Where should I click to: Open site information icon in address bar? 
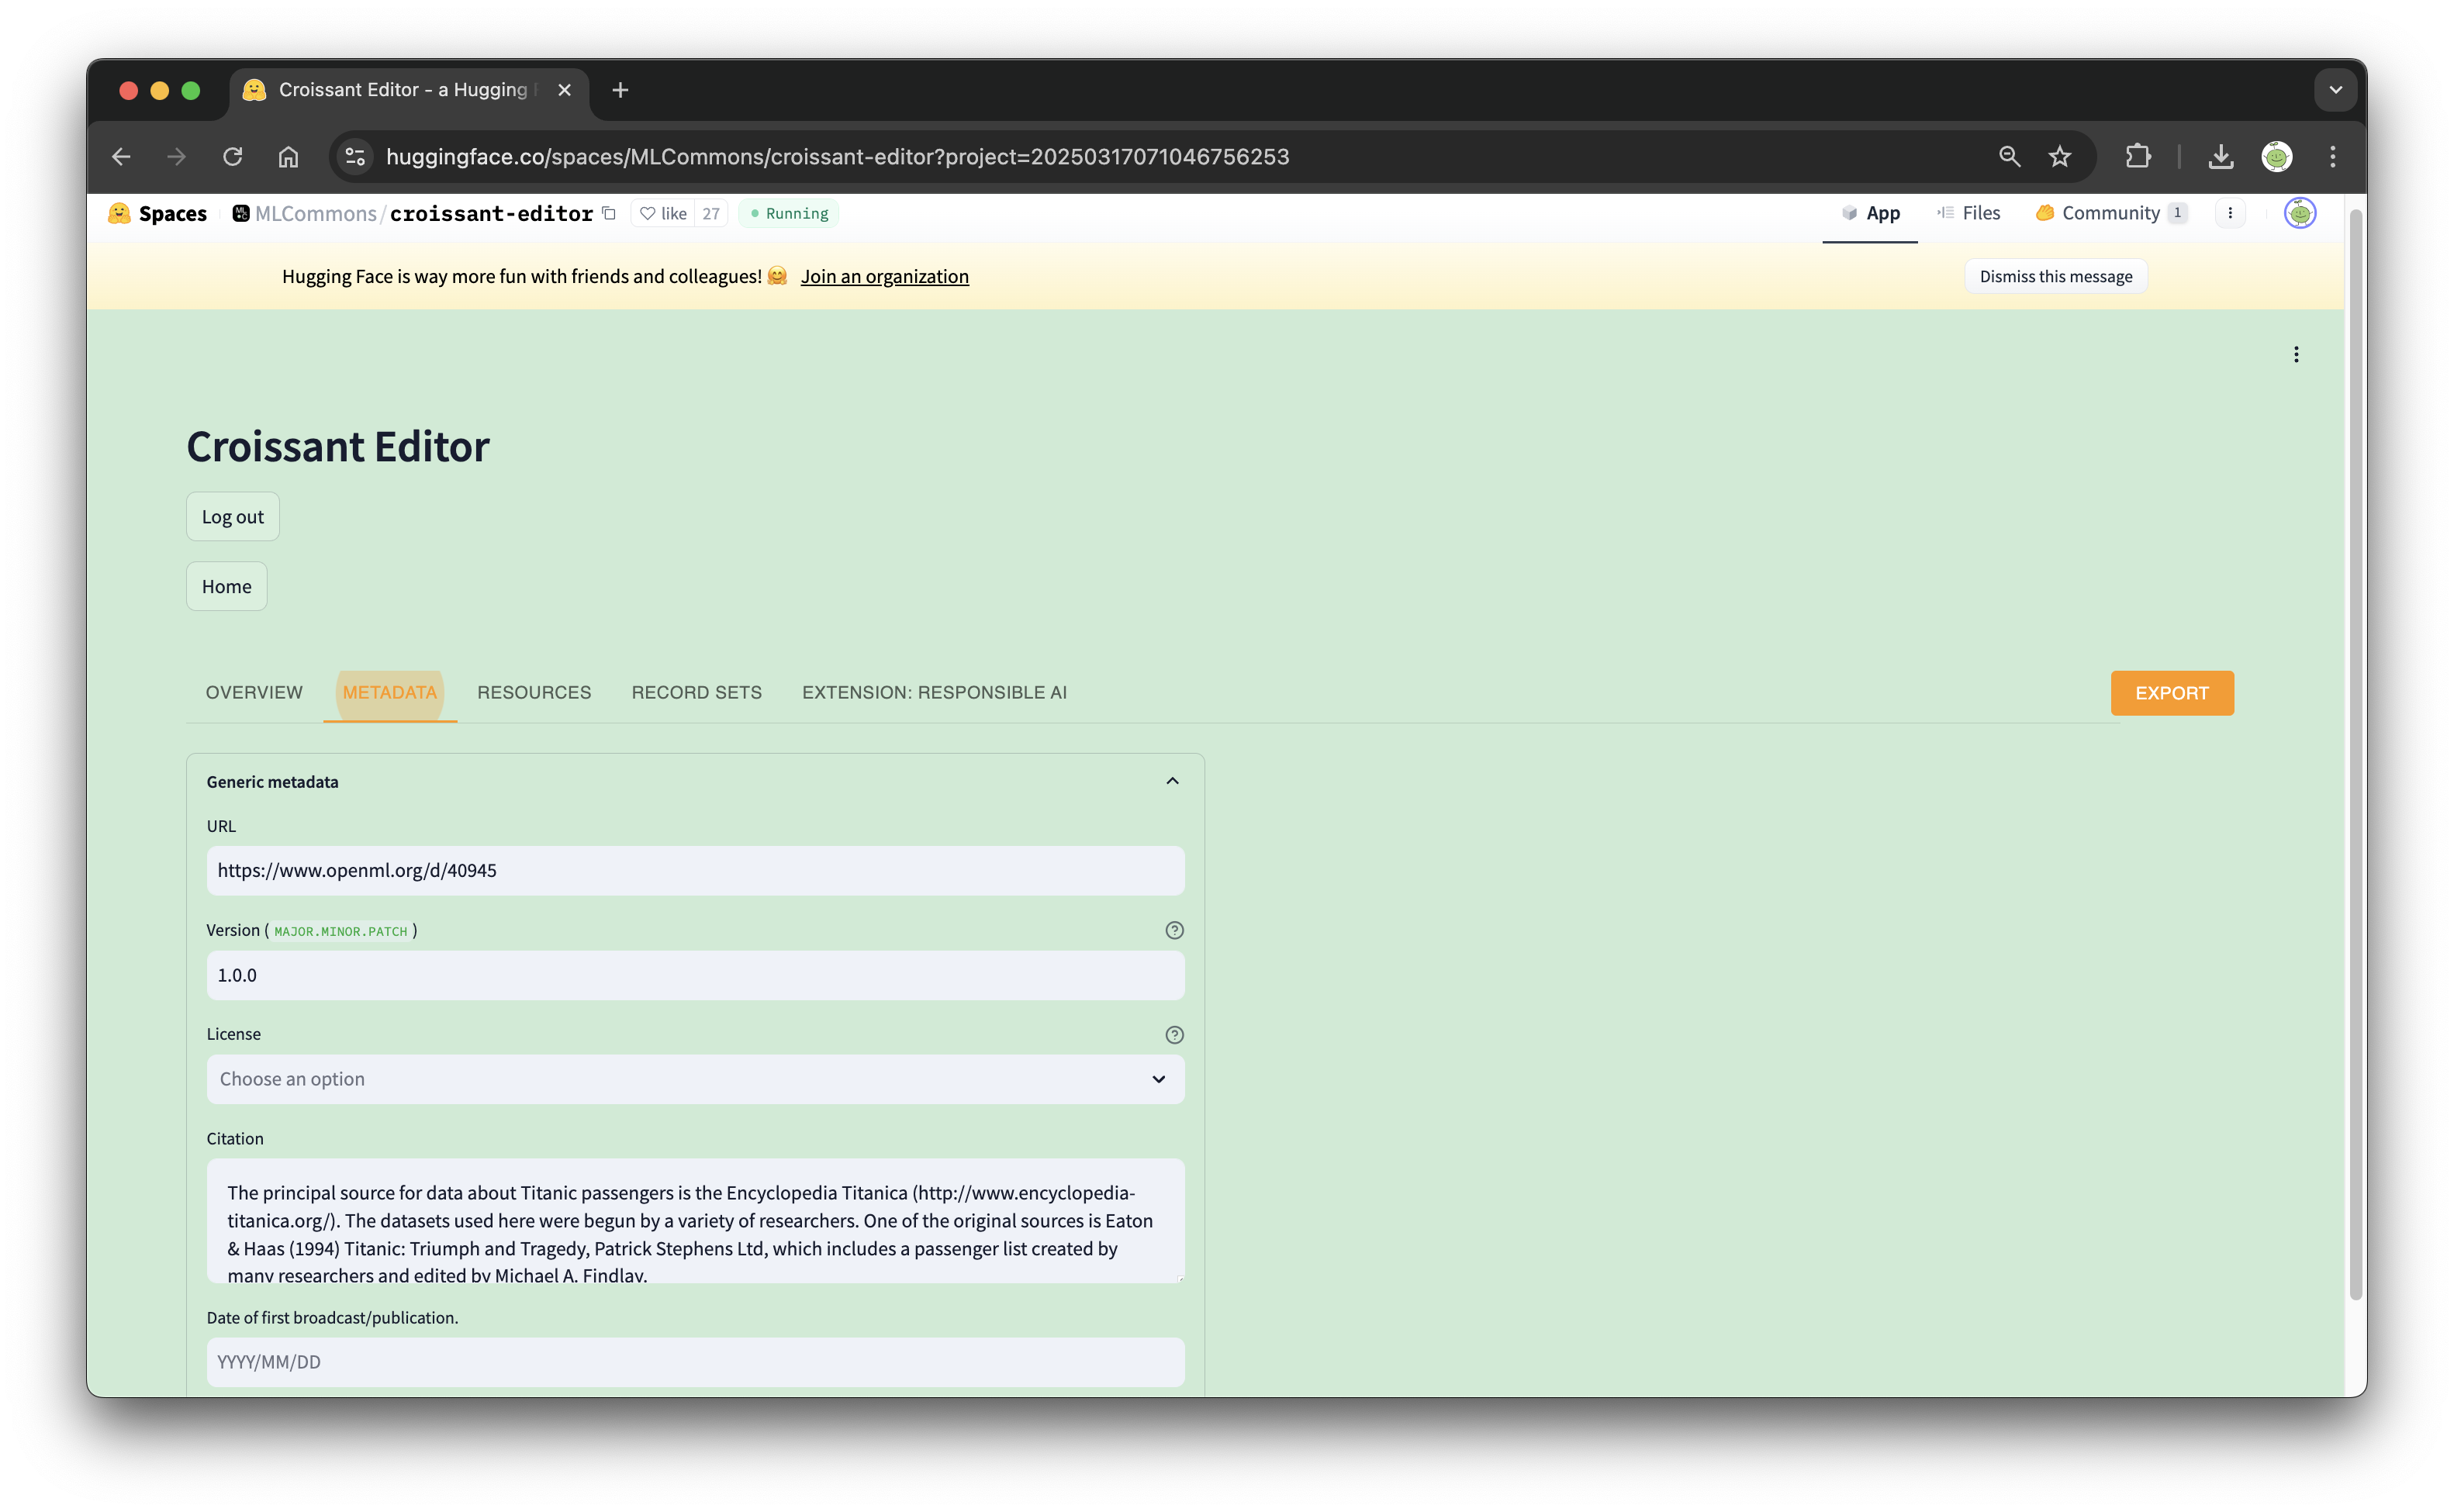coord(355,157)
